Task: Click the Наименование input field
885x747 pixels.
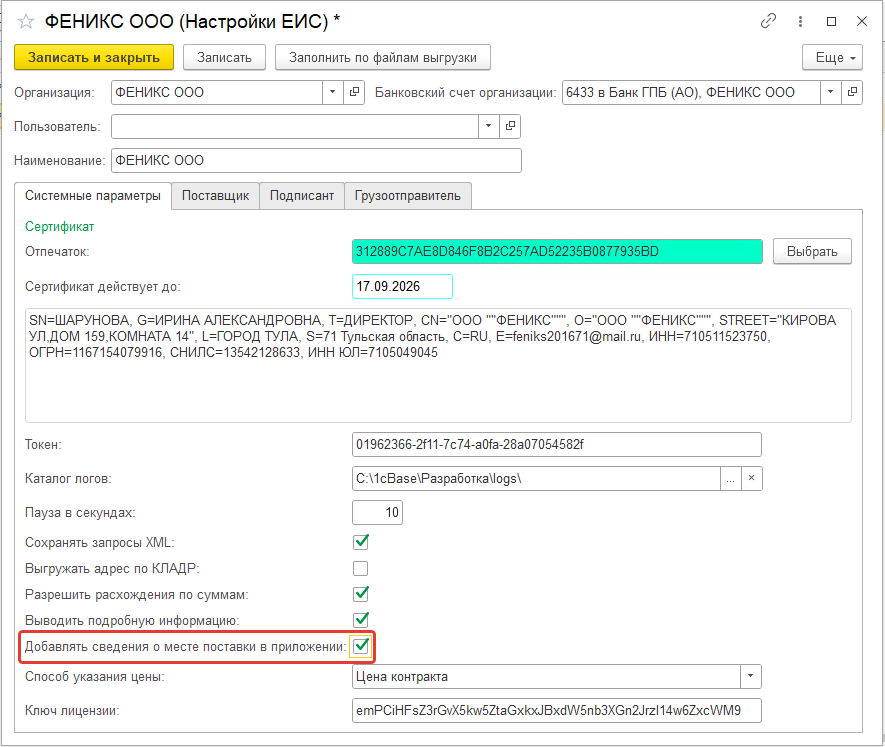Action: pyautogui.click(x=316, y=160)
